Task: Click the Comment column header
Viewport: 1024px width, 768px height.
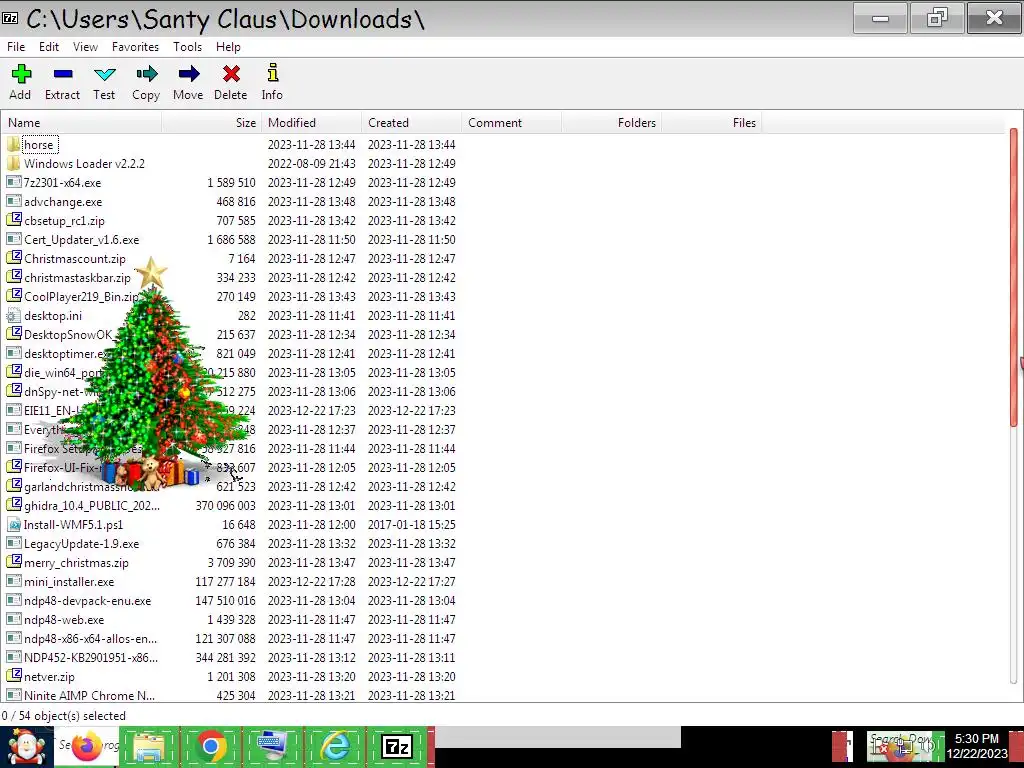Action: [511, 123]
